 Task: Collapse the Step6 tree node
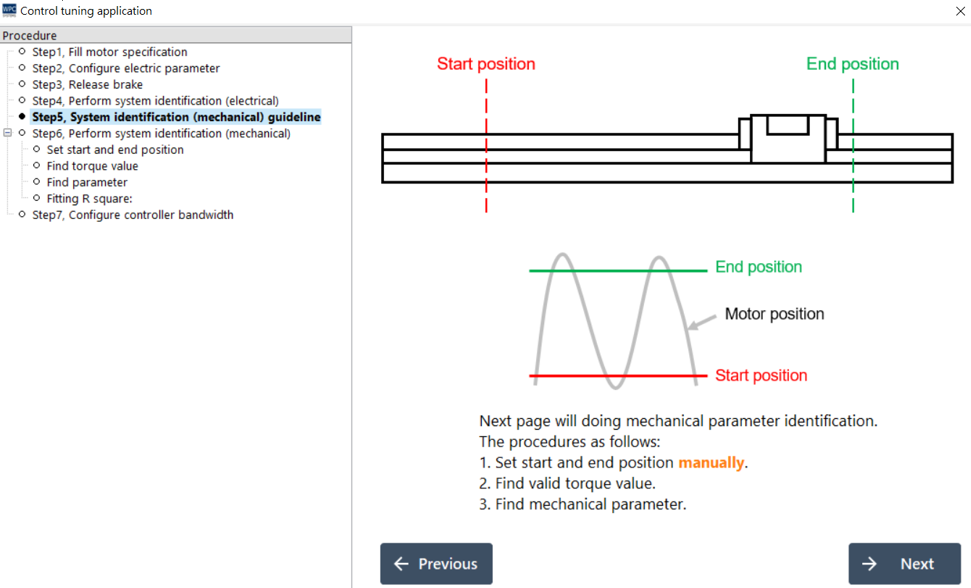8,133
